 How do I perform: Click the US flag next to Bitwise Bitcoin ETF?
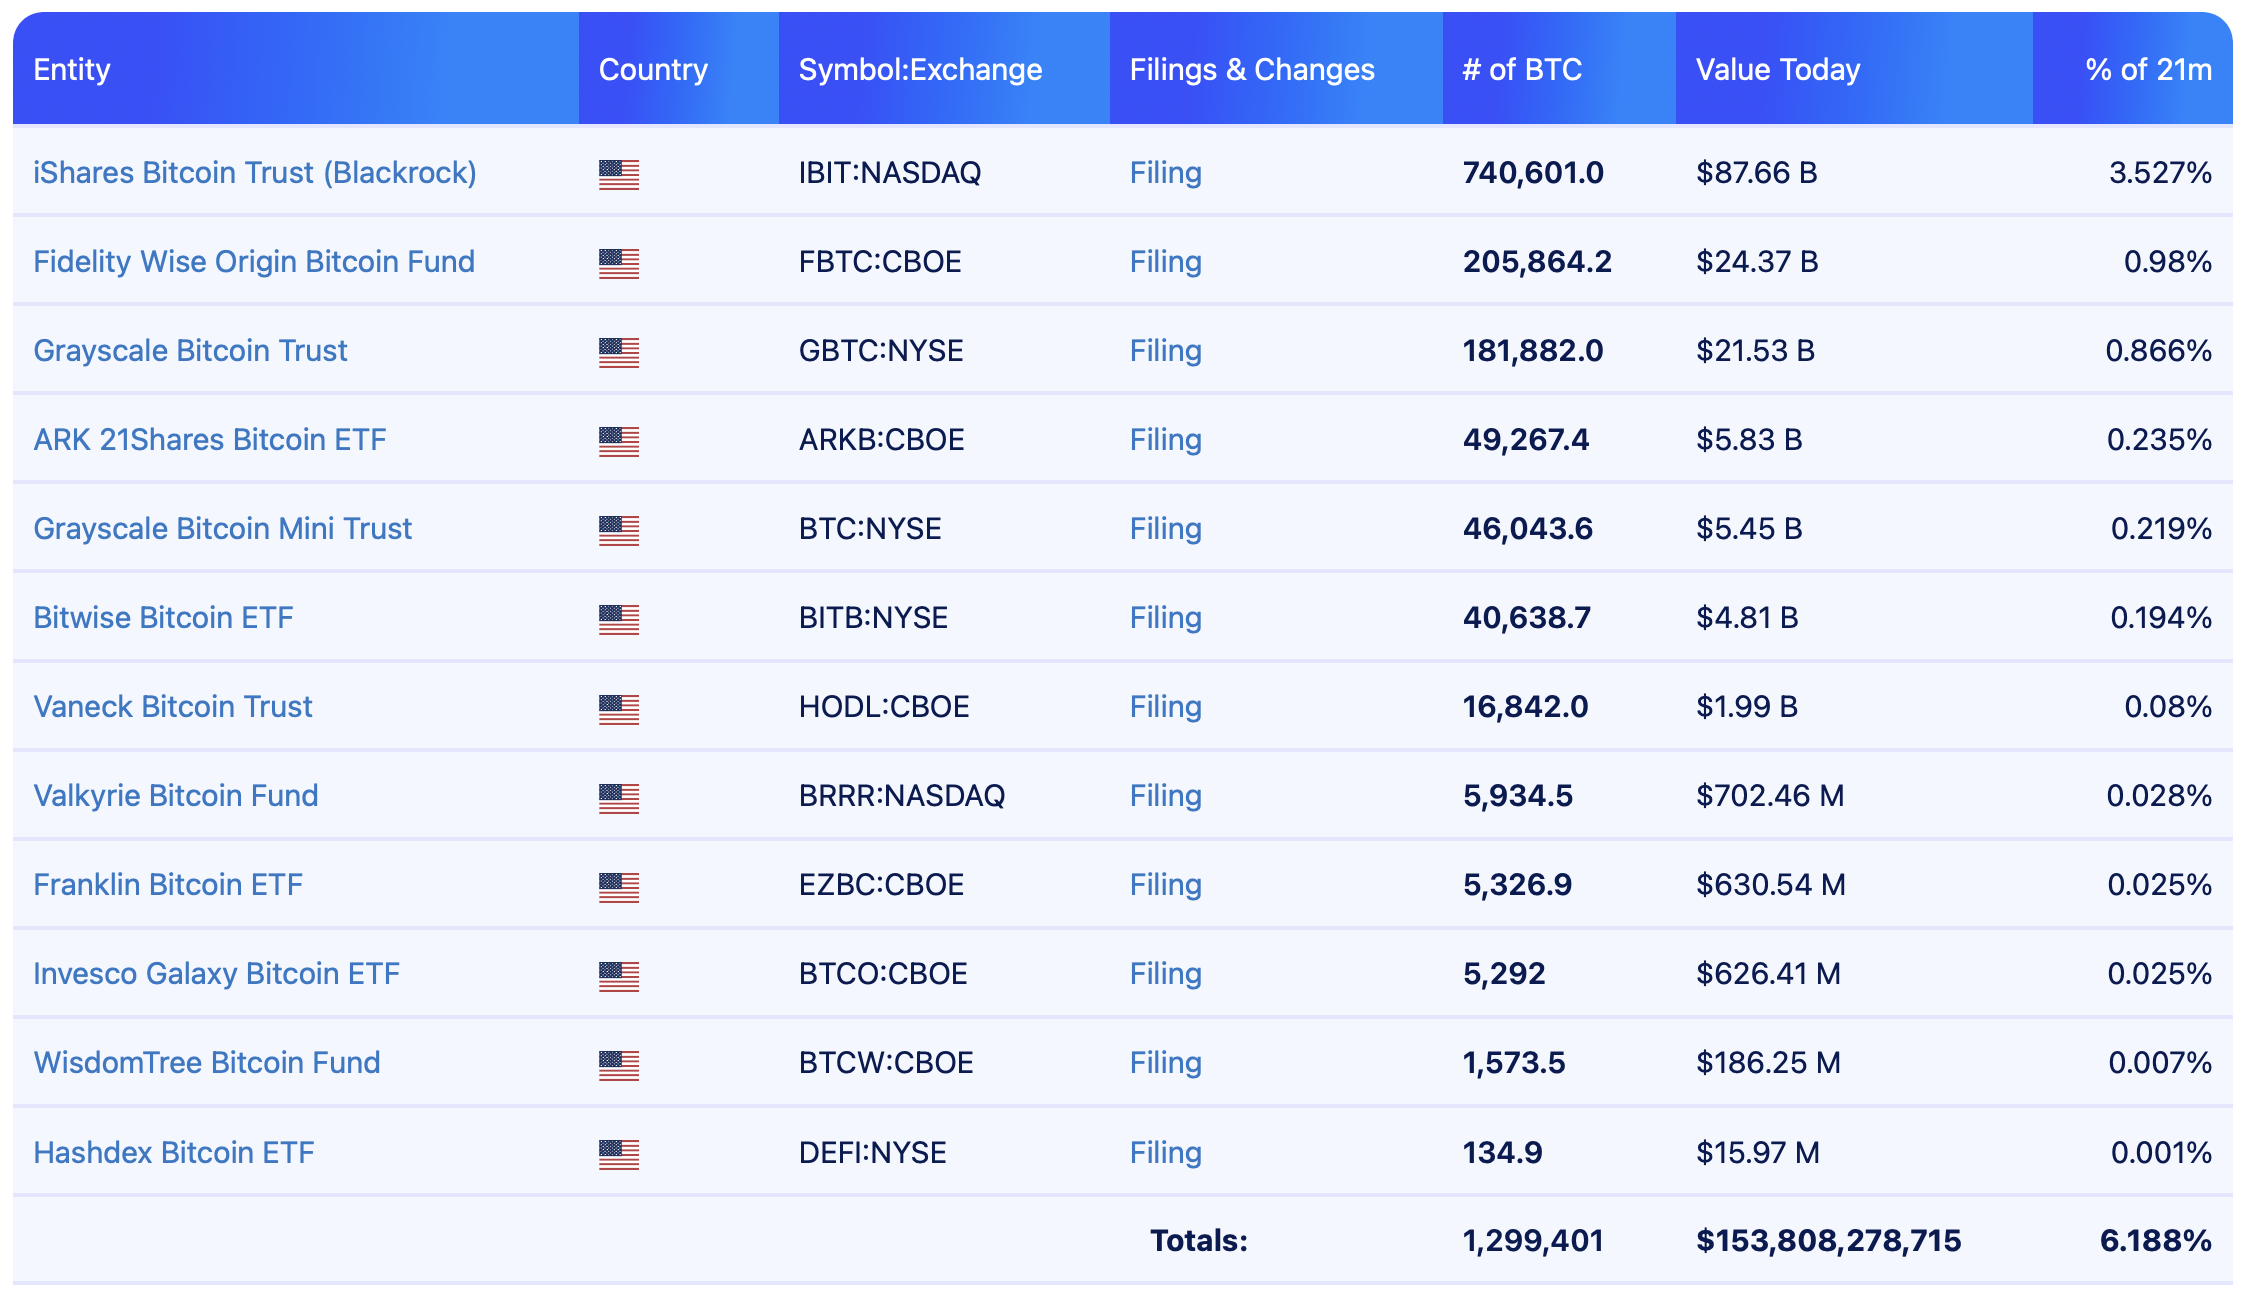tap(617, 618)
